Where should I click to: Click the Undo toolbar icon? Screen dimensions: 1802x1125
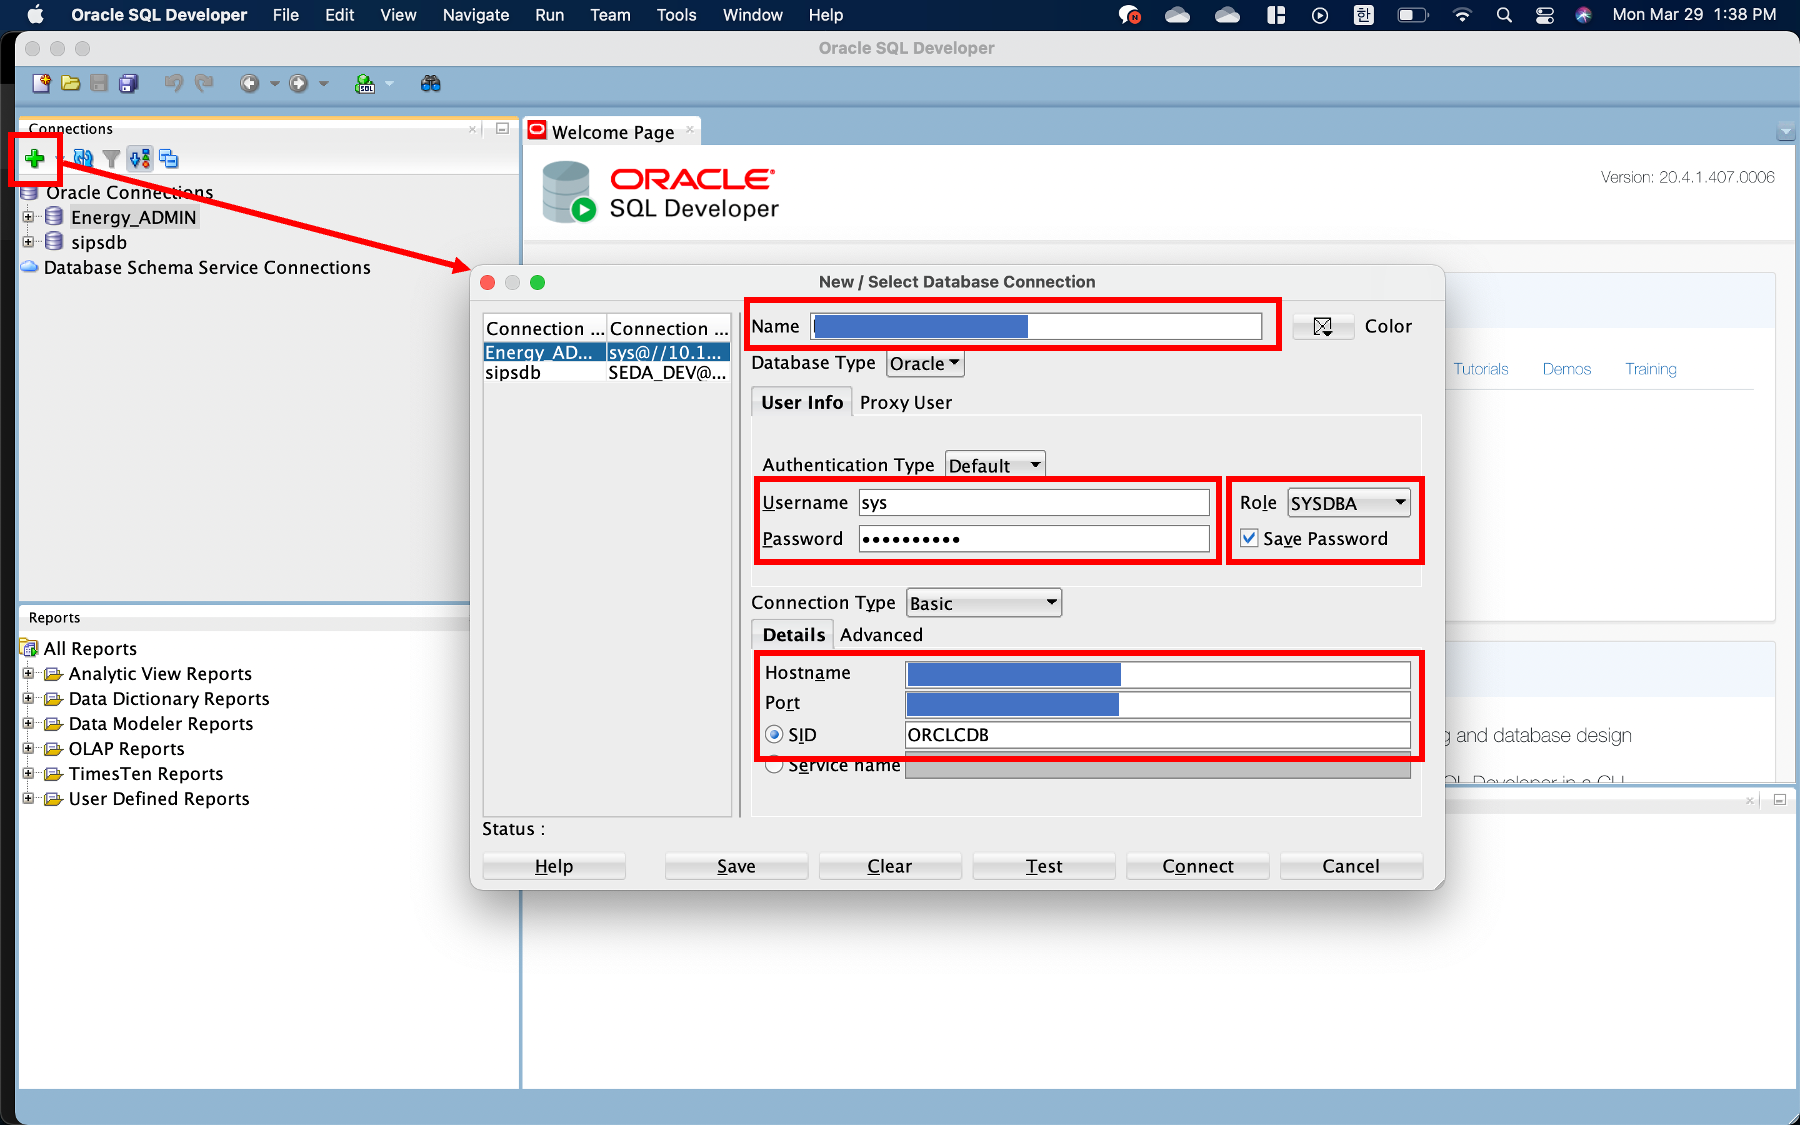click(174, 84)
